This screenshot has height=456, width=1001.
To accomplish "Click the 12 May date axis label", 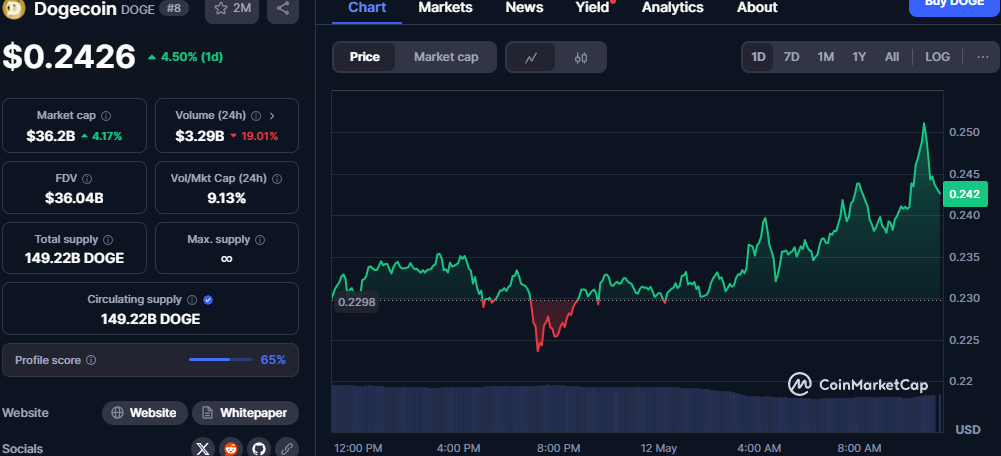I will click(x=657, y=448).
